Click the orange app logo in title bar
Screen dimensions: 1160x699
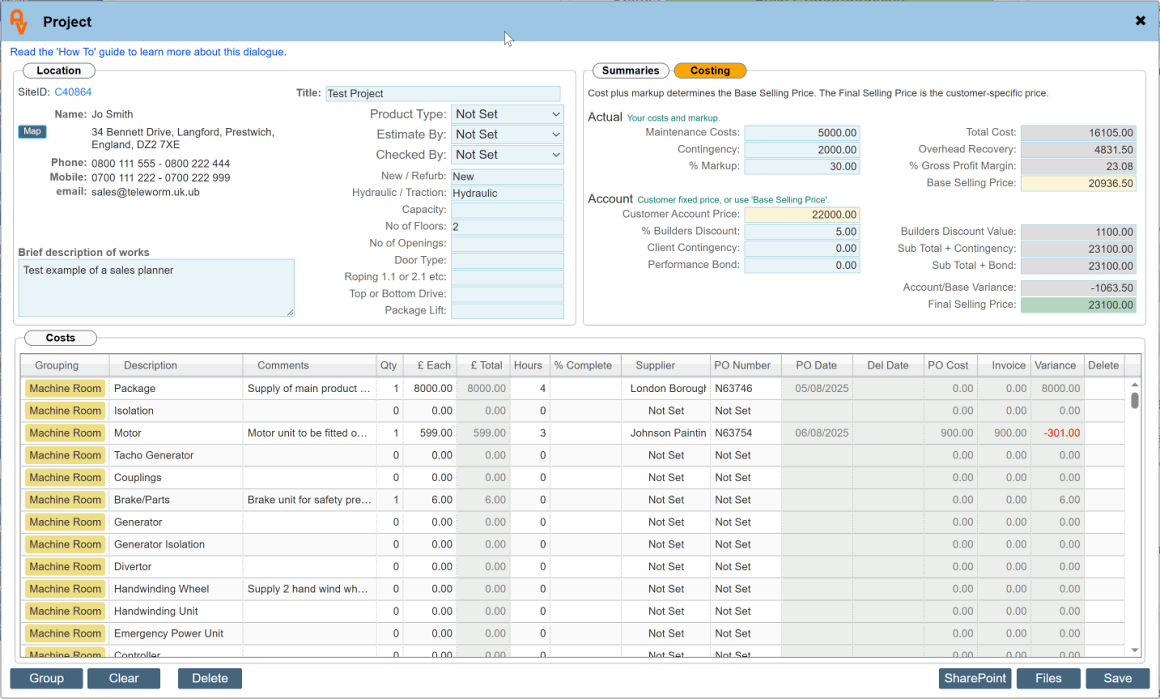[x=18, y=21]
